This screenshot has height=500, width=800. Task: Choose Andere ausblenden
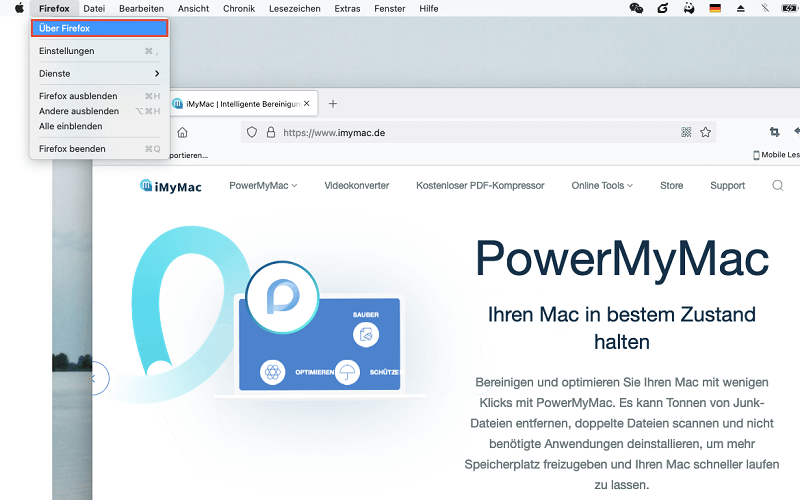point(99,111)
